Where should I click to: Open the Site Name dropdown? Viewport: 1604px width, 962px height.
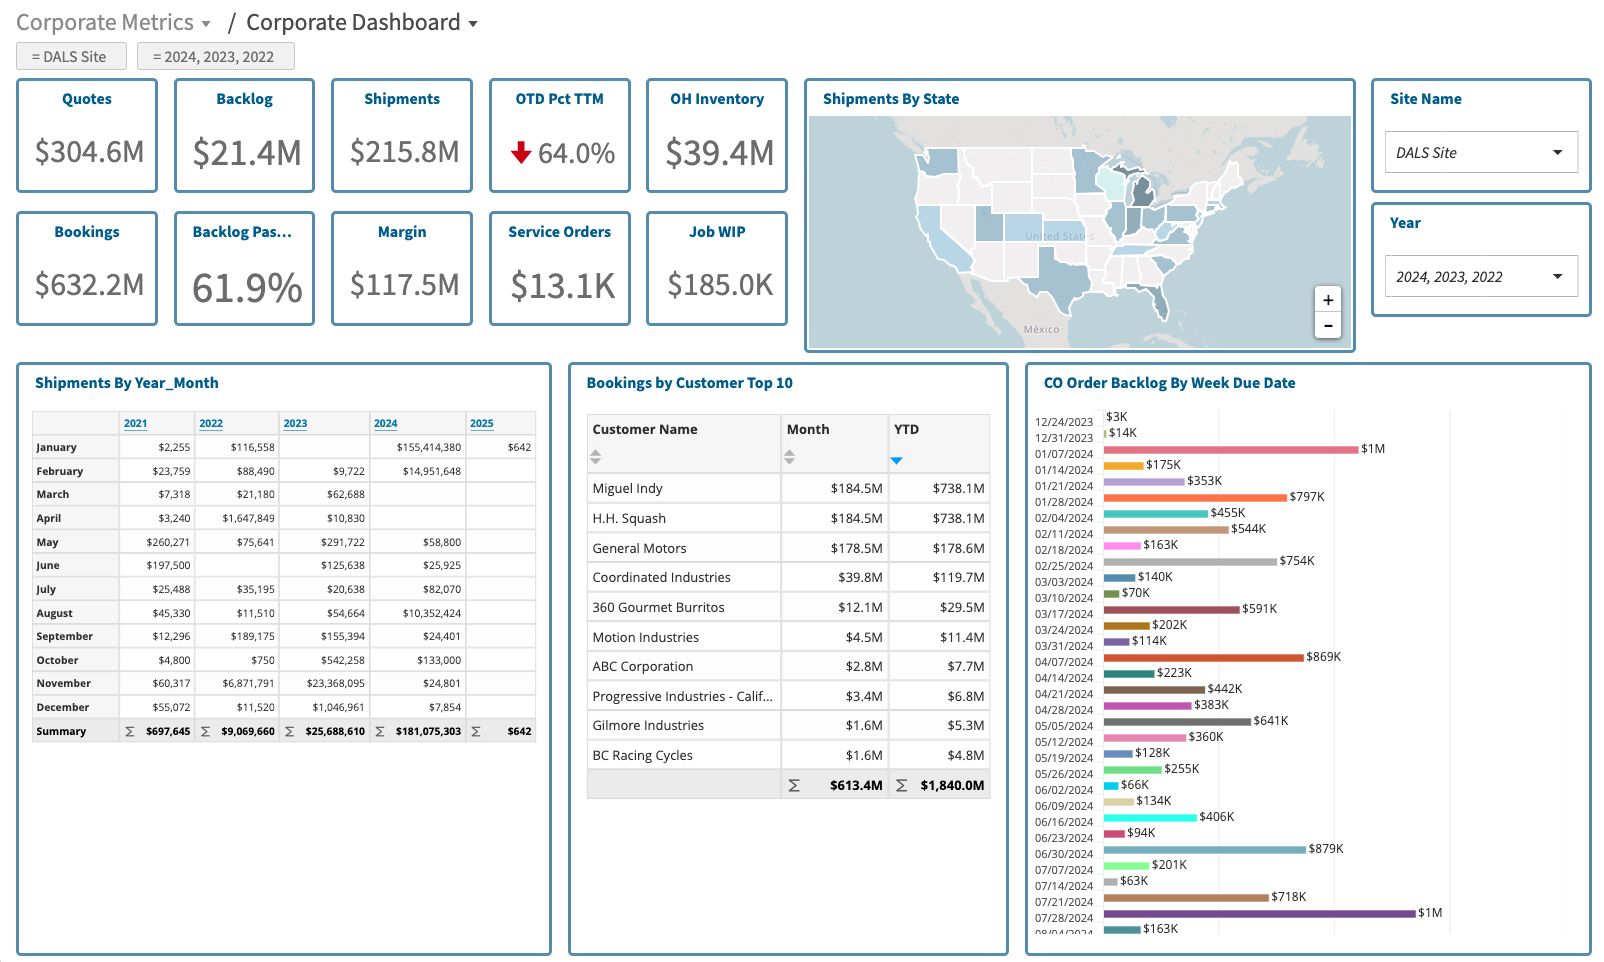tap(1480, 153)
